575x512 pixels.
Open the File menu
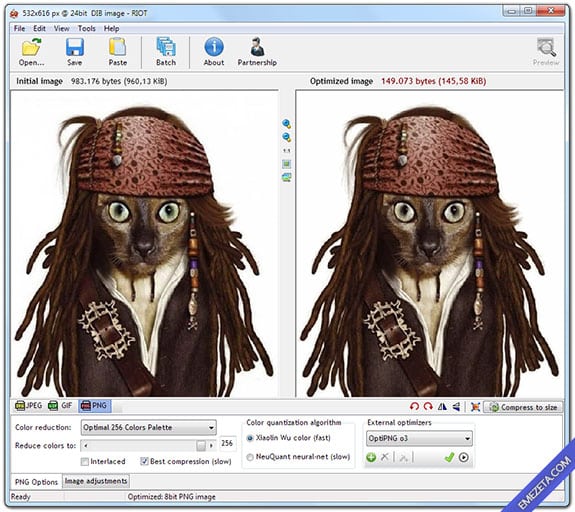pos(19,29)
